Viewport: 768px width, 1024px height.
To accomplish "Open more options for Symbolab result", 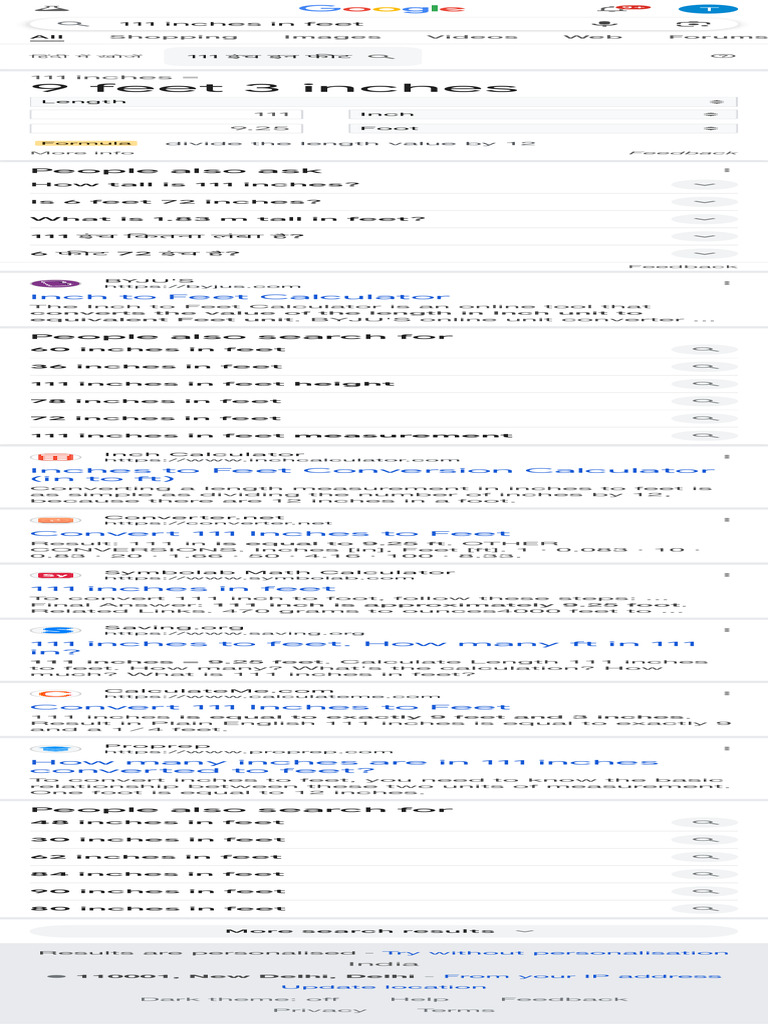I will coord(727,575).
